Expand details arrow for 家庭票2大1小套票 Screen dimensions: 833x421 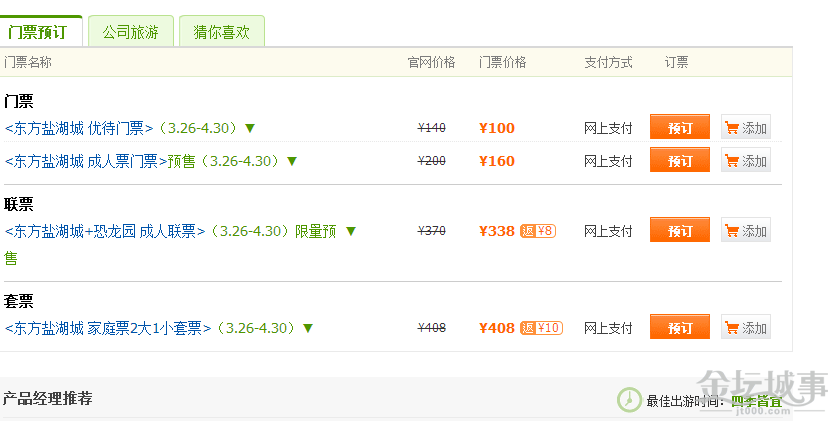click(x=308, y=328)
